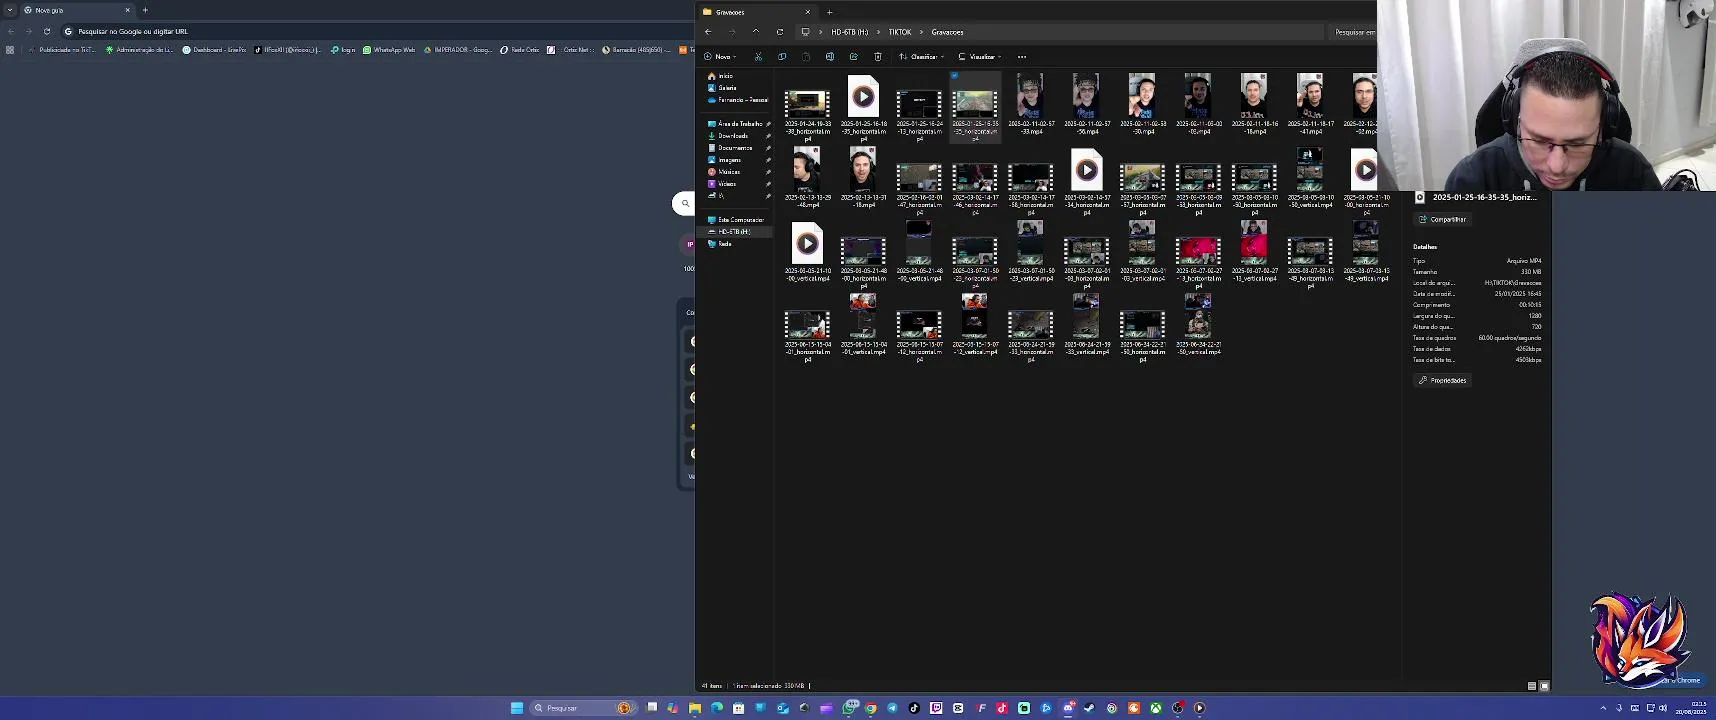Screen dimensions: 1716x720
Task: Click the Compartilhar button in details pane
Action: tap(1442, 220)
